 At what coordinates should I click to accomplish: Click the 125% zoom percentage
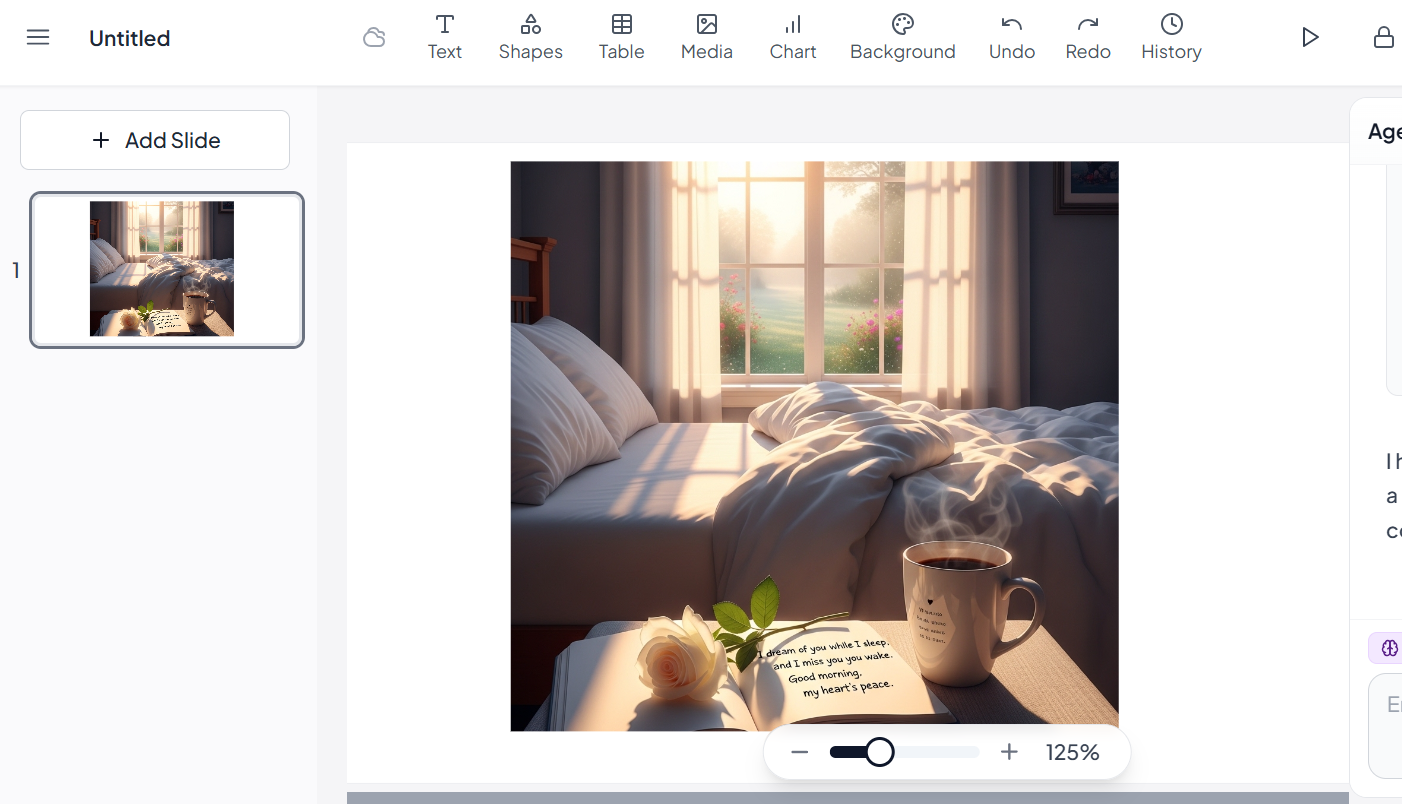tap(1073, 752)
